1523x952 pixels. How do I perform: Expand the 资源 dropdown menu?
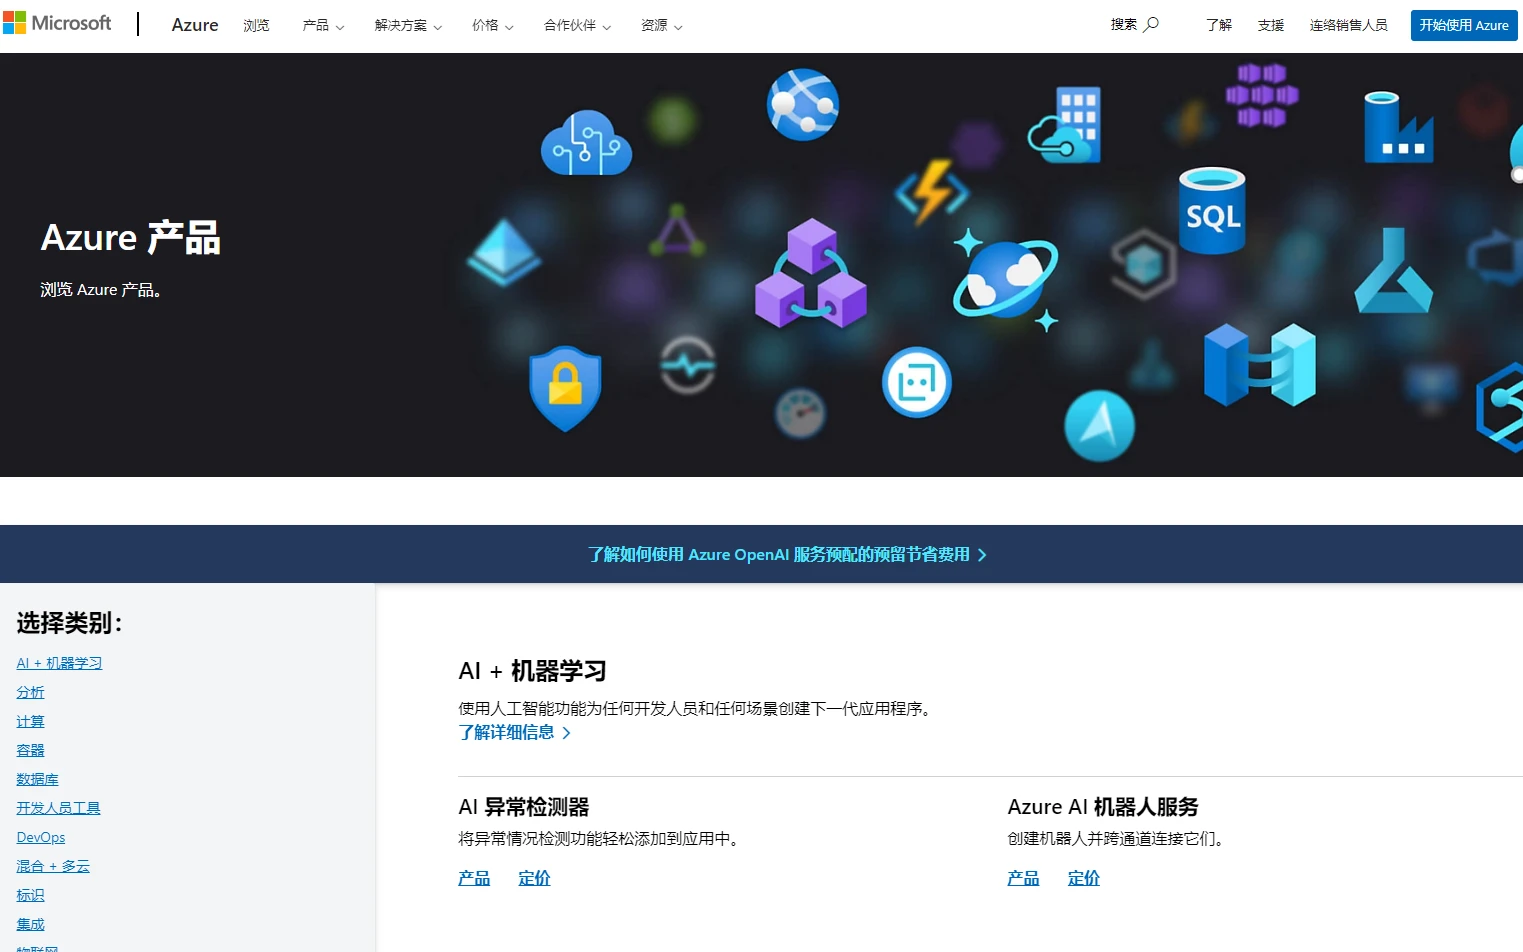pos(661,25)
